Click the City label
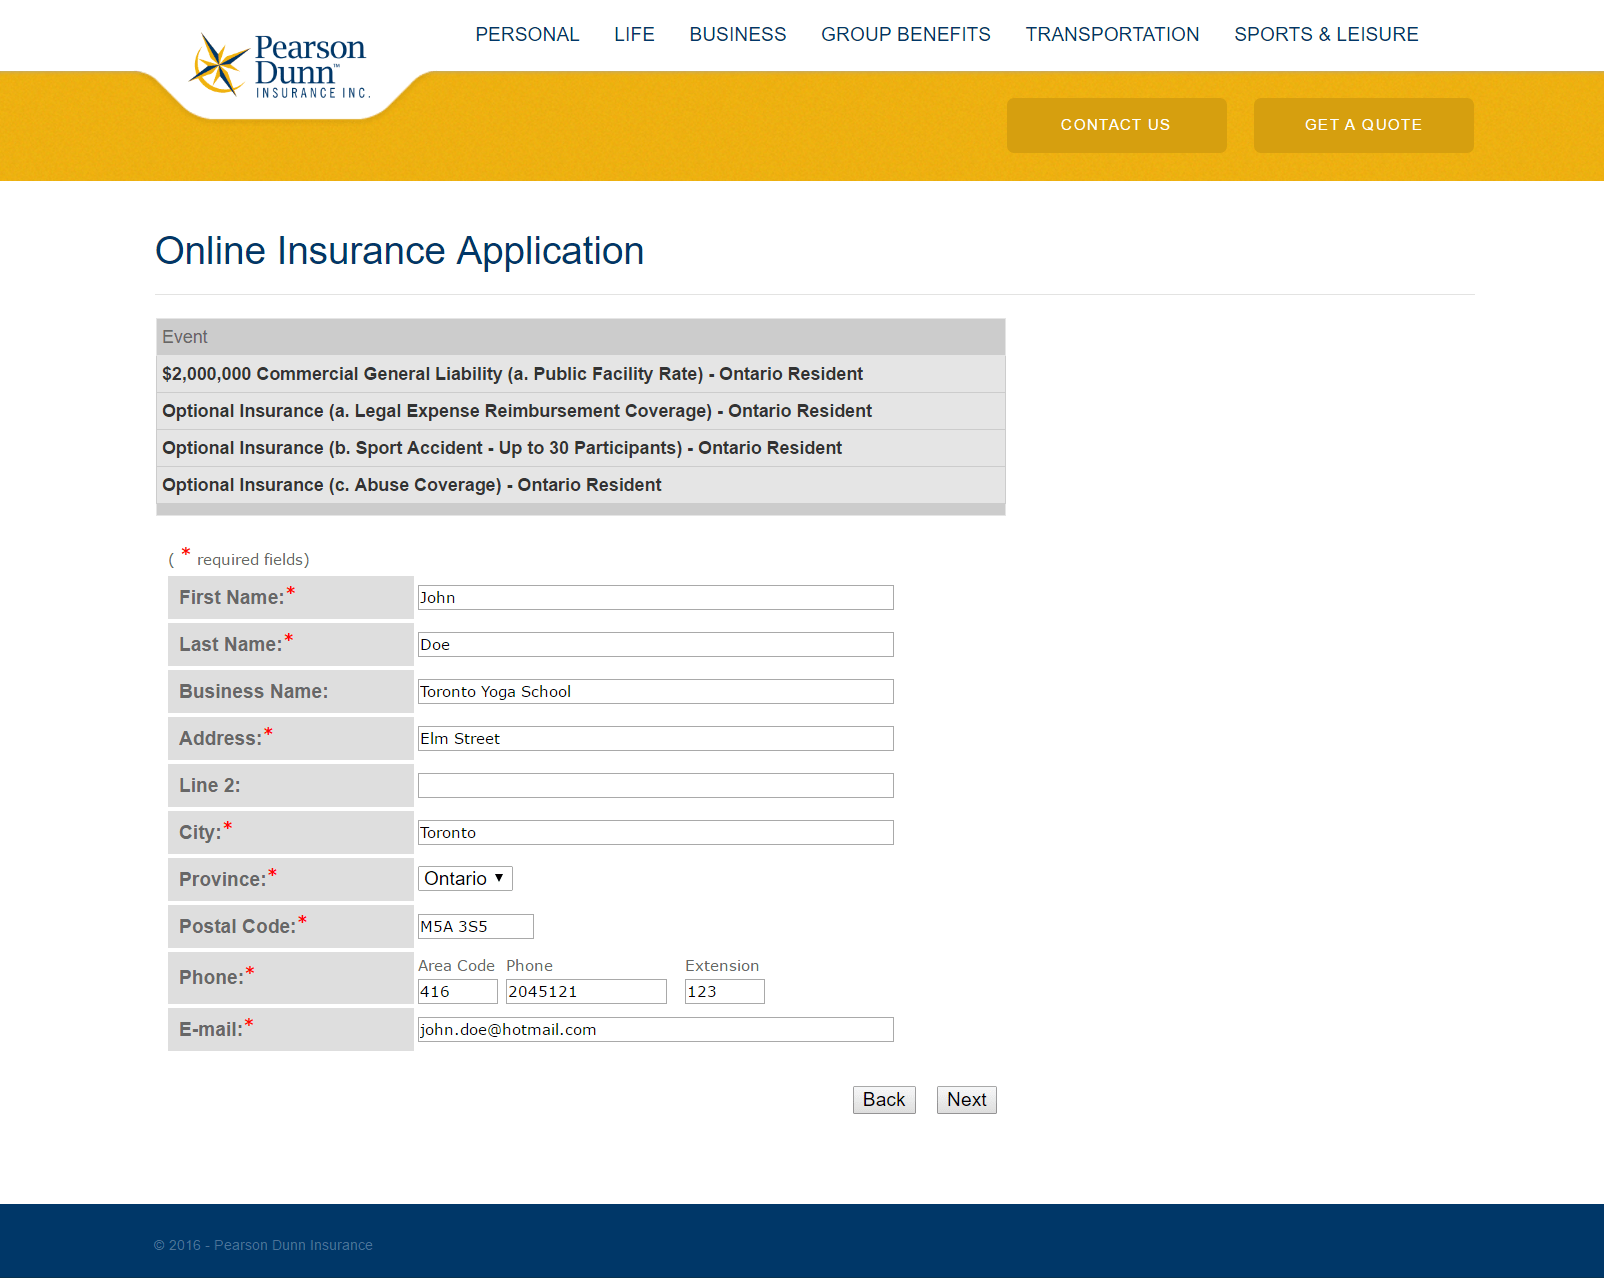This screenshot has height=1278, width=1604. (200, 833)
